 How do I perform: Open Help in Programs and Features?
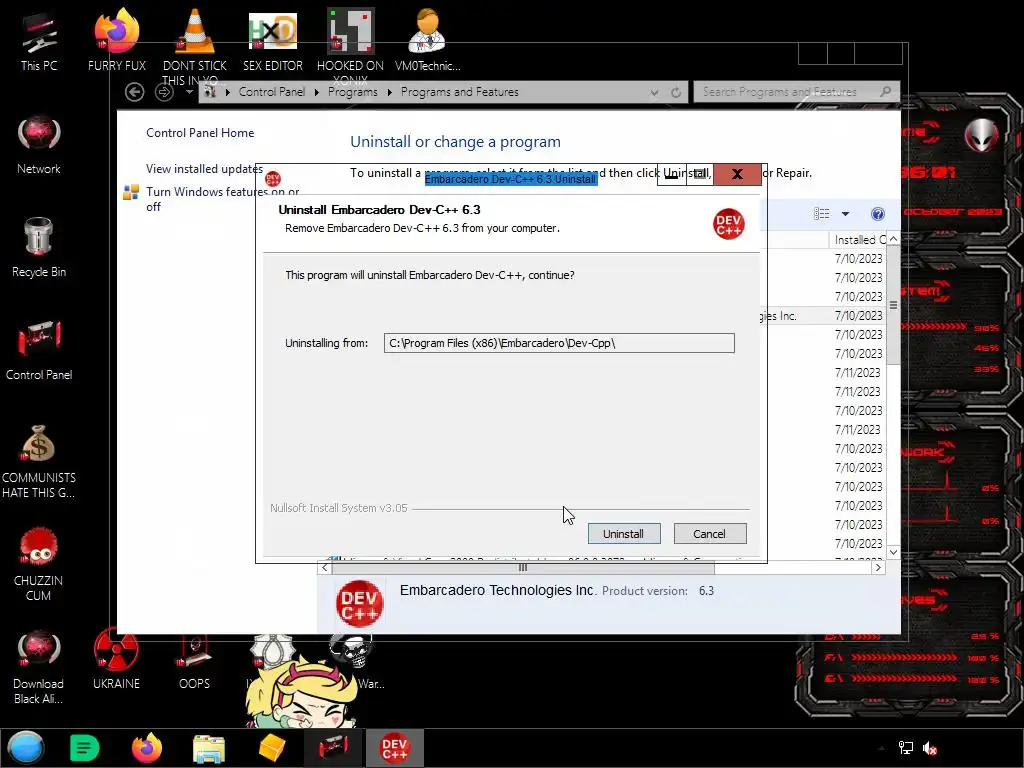point(878,214)
